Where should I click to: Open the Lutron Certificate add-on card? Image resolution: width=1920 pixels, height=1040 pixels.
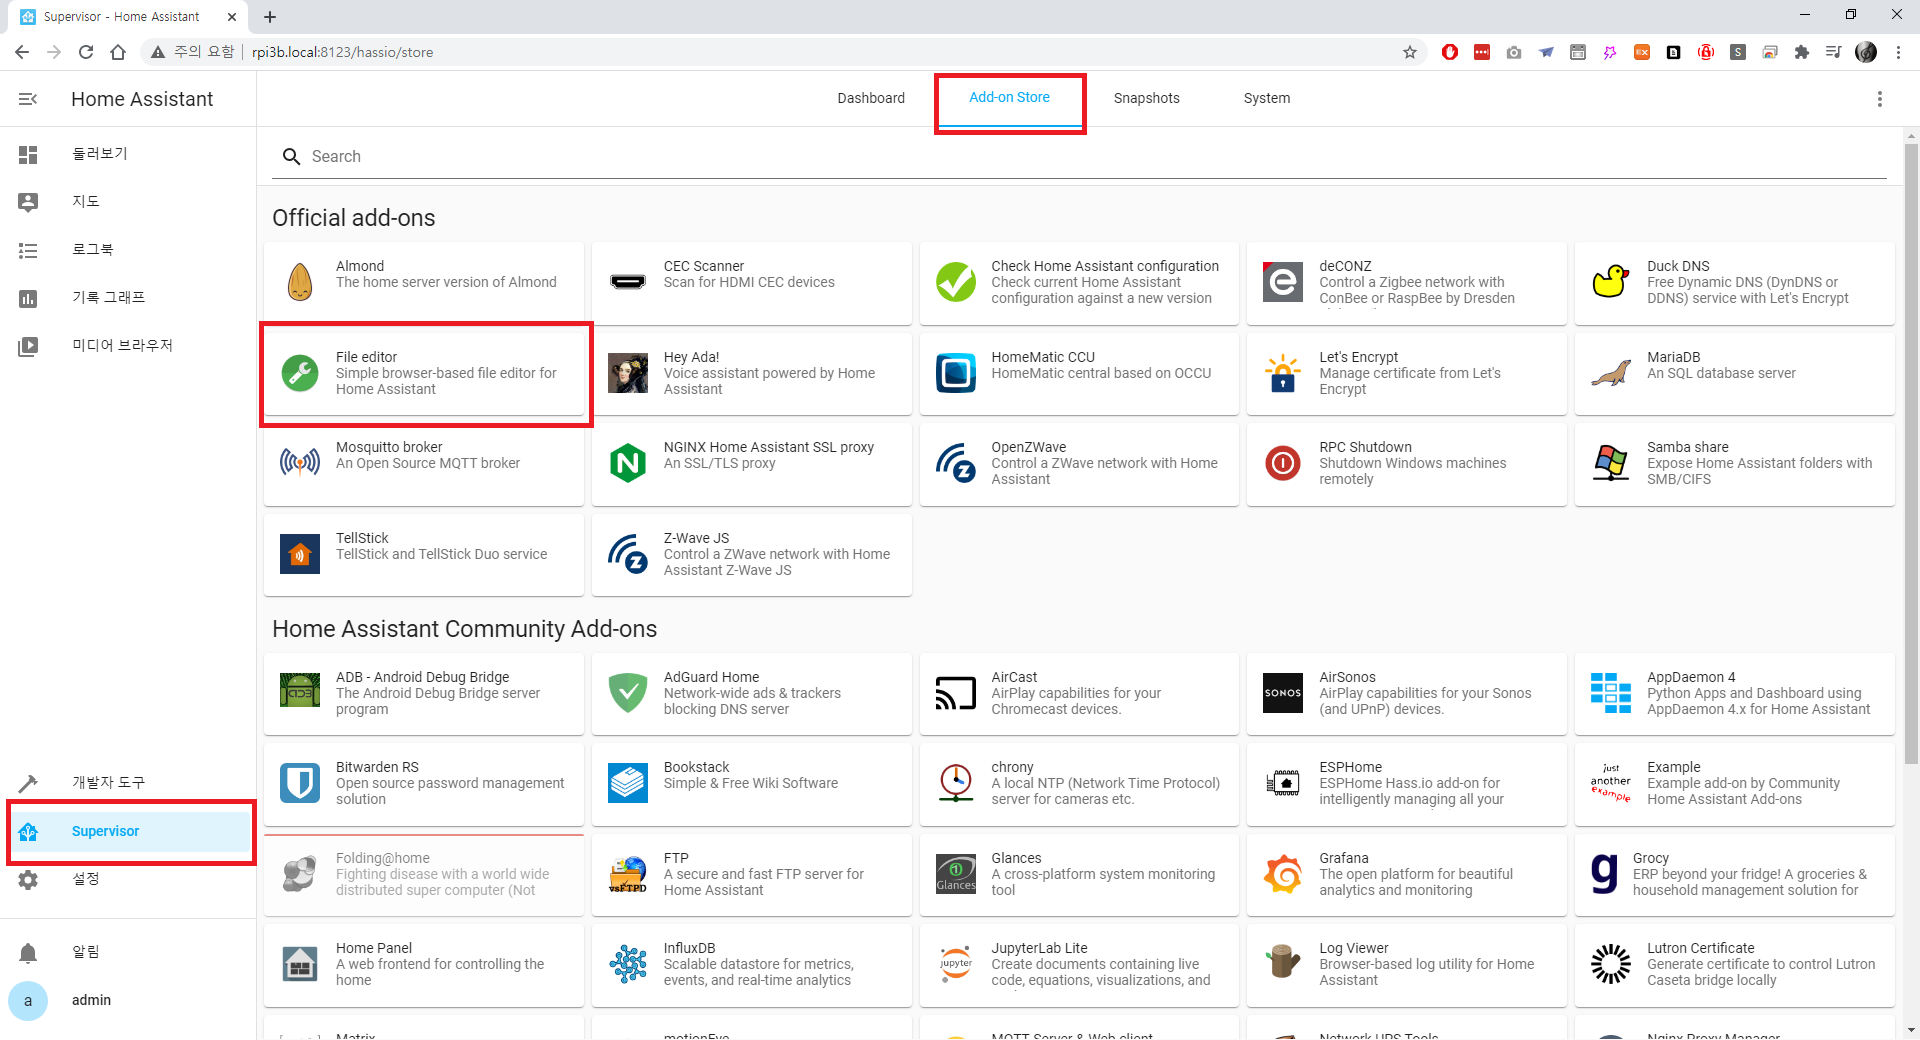coord(1734,965)
